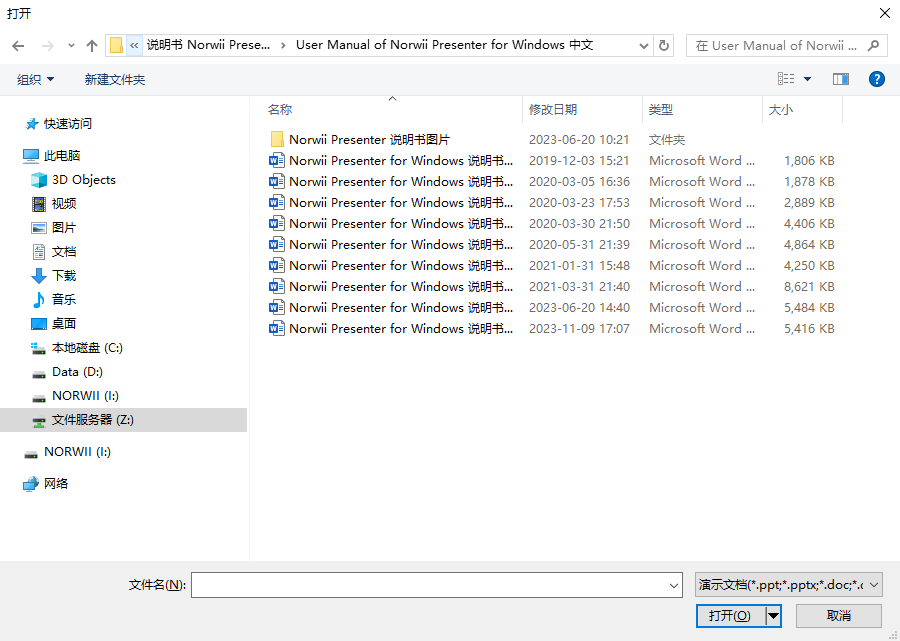Select Data (D:) drive
Image resolution: width=900 pixels, height=641 pixels.
point(67,372)
